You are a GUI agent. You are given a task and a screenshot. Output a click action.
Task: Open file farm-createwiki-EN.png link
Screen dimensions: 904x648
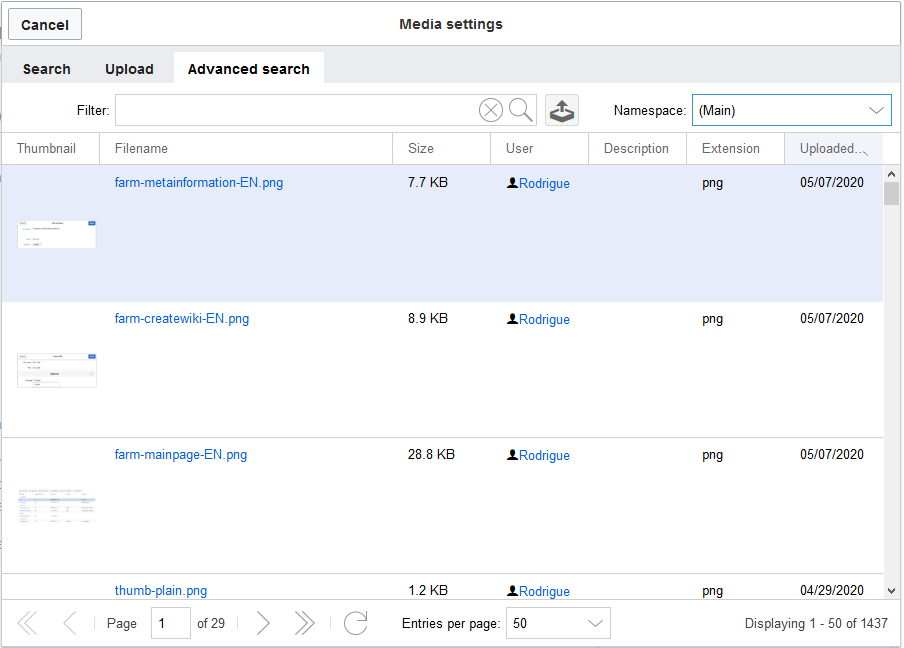point(182,319)
